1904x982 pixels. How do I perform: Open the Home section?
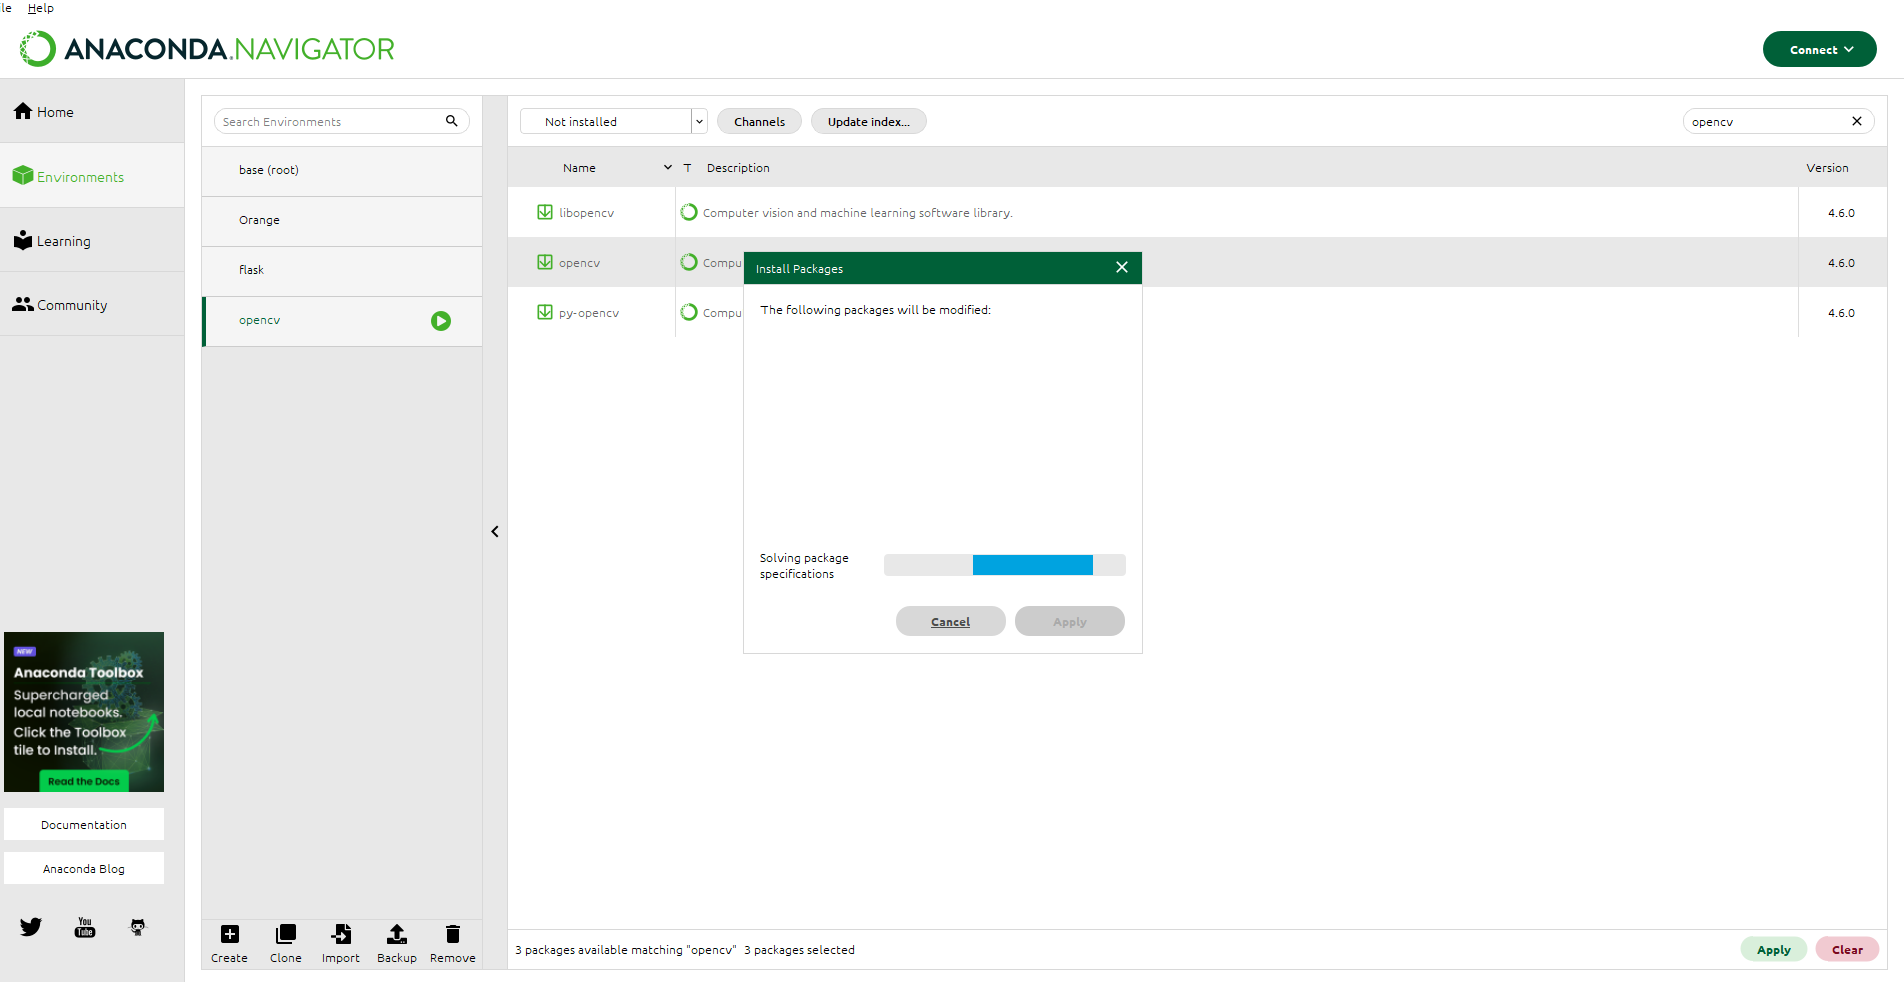coord(92,112)
